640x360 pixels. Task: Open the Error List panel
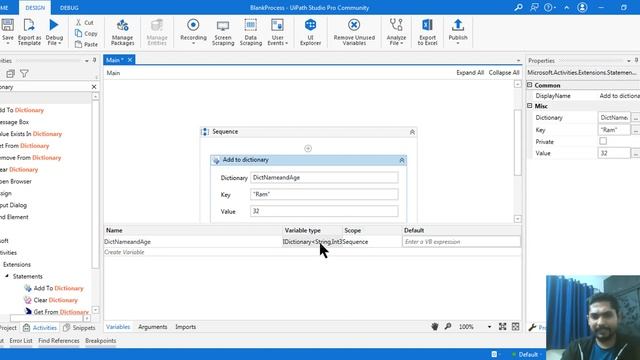[21, 340]
